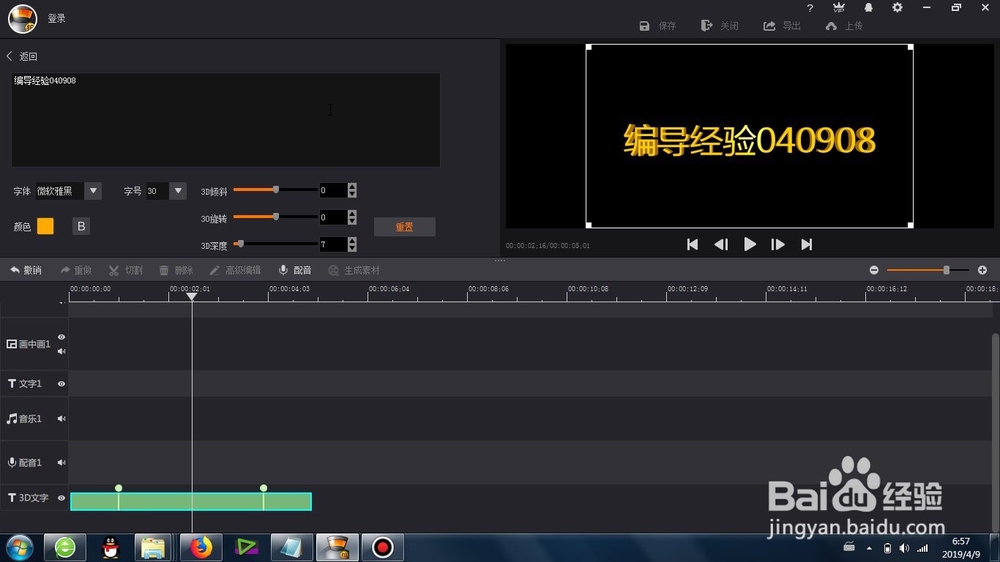The width and height of the screenshot is (1000, 562).
Task: Click the 重置 reset button
Action: (x=404, y=226)
